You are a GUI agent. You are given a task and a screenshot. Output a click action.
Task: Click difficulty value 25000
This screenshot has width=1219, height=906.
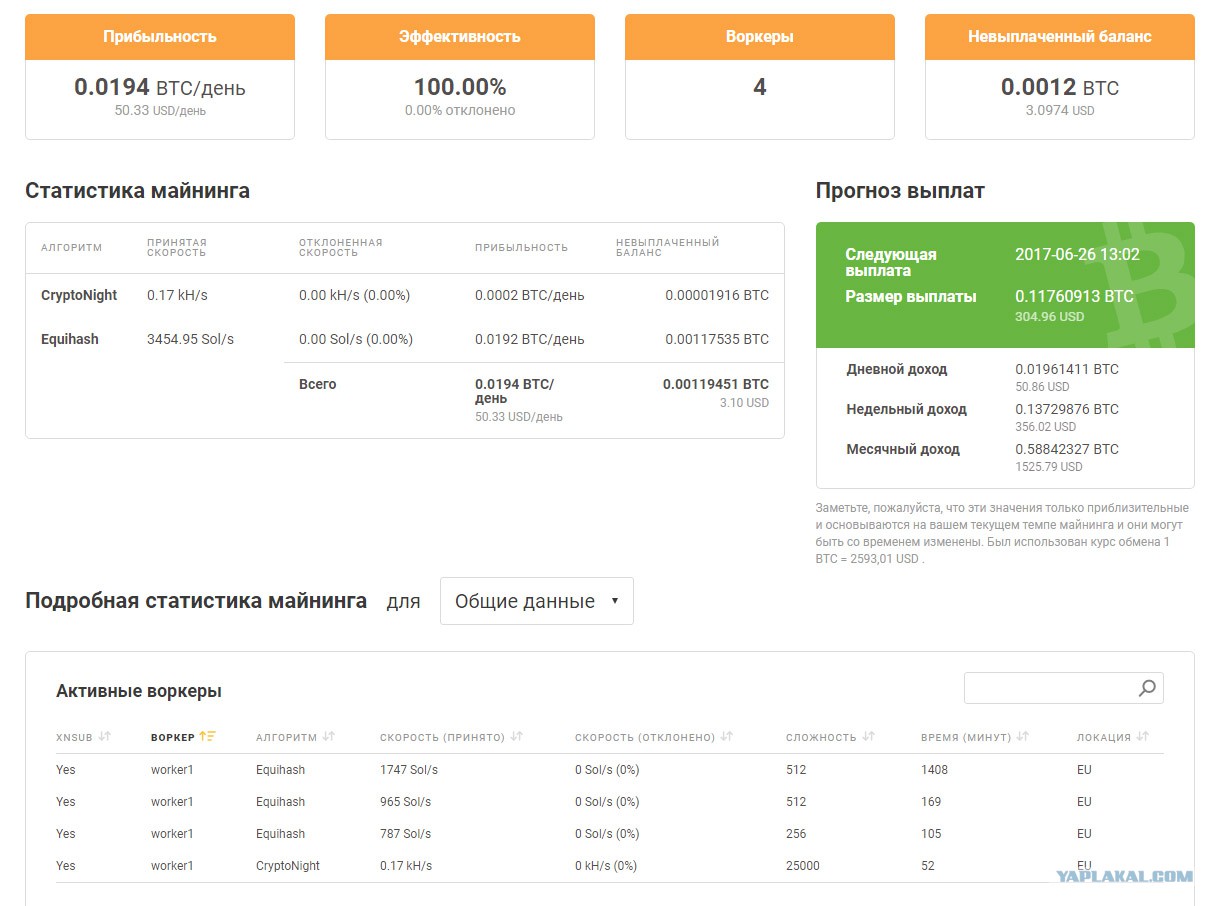click(803, 866)
